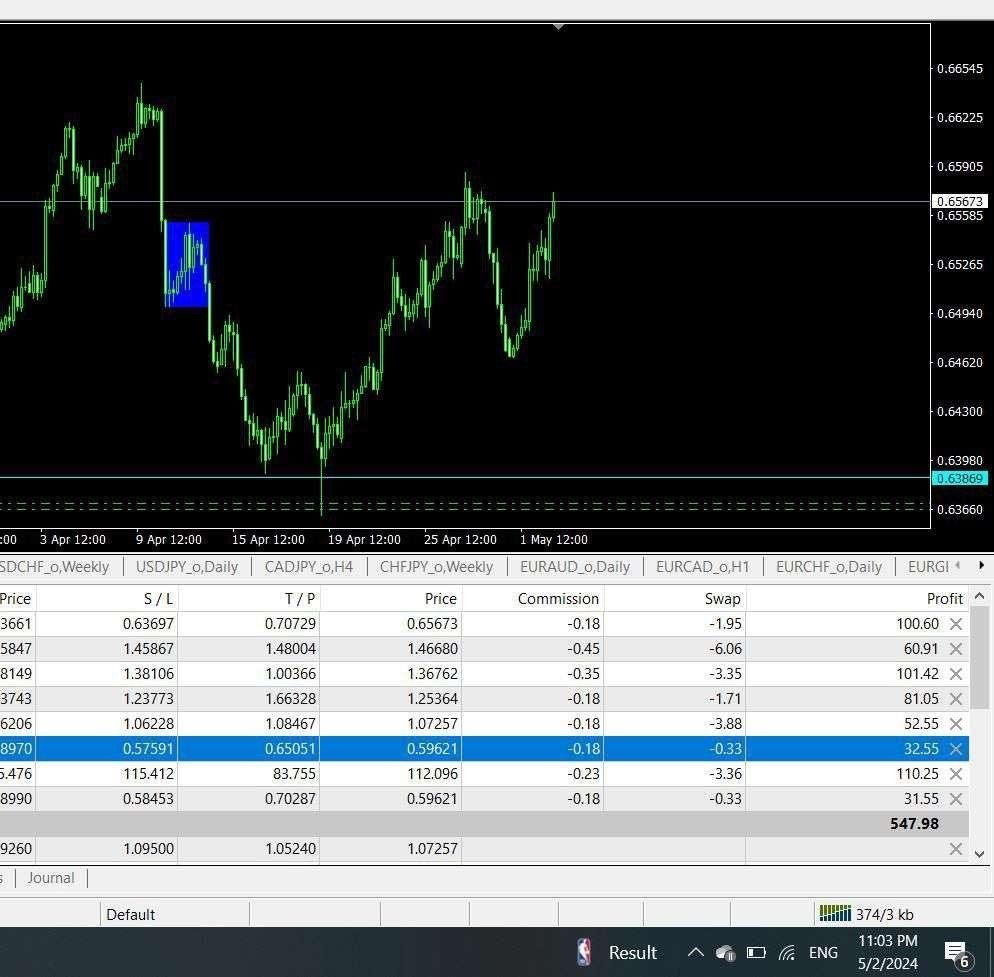Open the ENG language input indicator
The height and width of the screenshot is (977, 994).
pyautogui.click(x=823, y=952)
